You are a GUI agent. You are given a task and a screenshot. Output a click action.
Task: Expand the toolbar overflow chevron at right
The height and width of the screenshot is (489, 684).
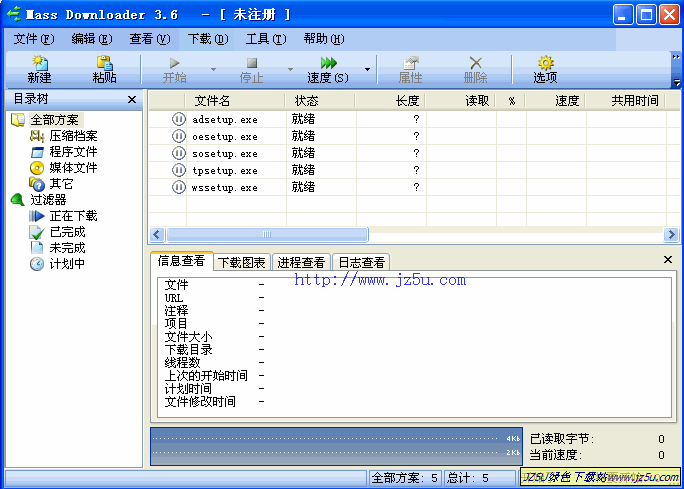tap(676, 57)
